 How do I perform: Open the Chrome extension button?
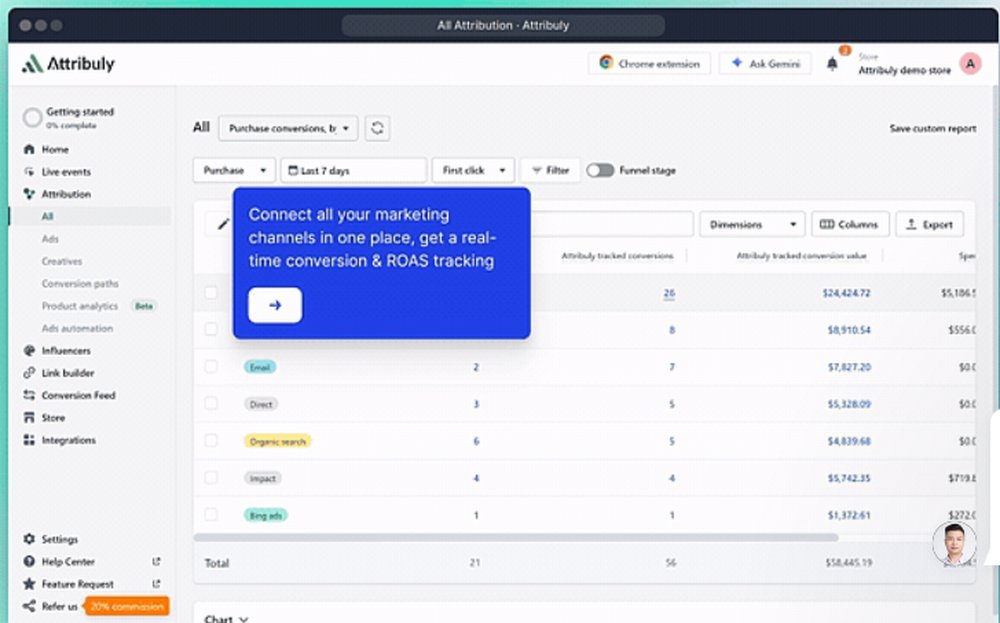[x=649, y=64]
